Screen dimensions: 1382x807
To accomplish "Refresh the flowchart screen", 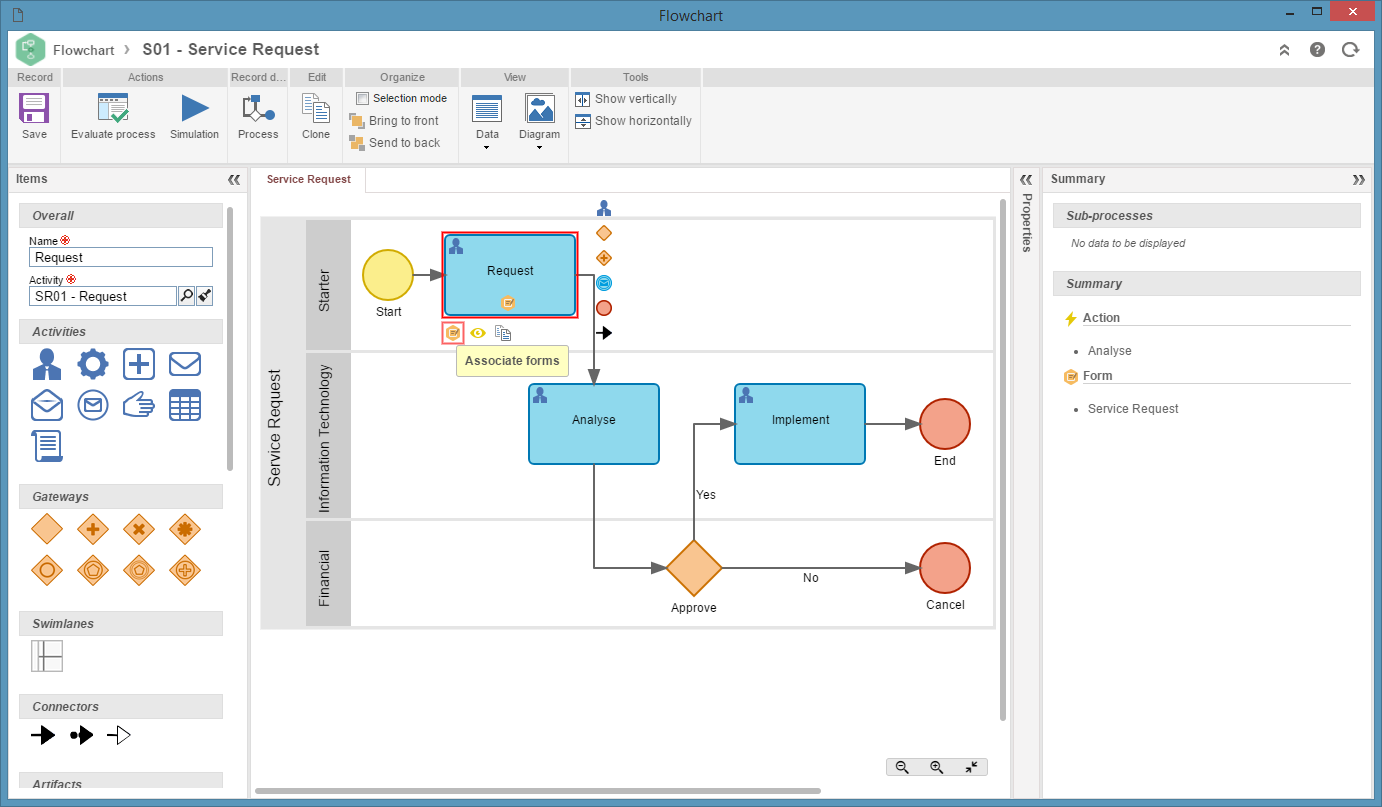I will pos(1351,49).
